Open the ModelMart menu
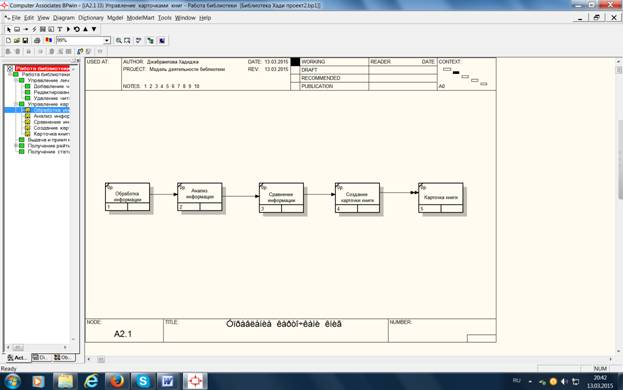 (140, 18)
